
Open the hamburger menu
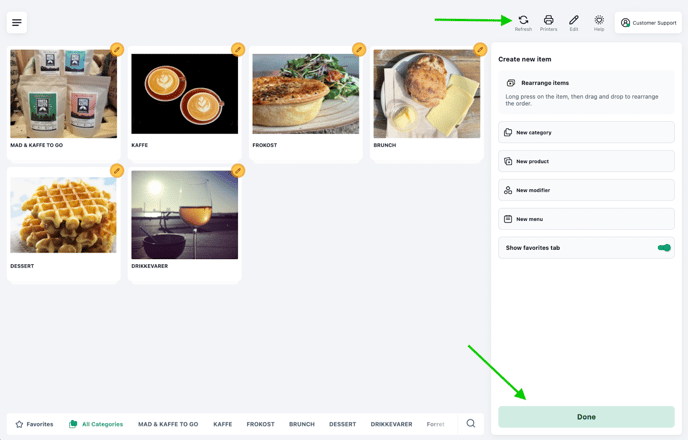(x=17, y=23)
